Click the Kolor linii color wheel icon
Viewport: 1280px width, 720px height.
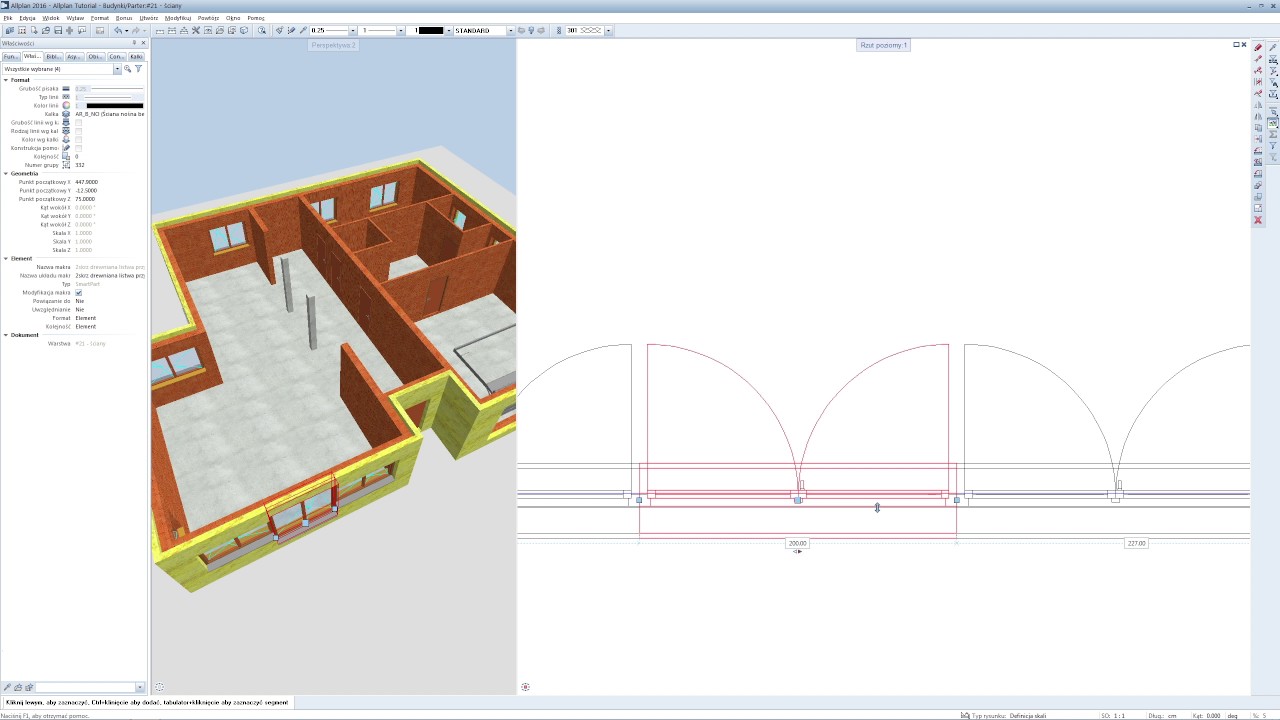click(x=66, y=105)
